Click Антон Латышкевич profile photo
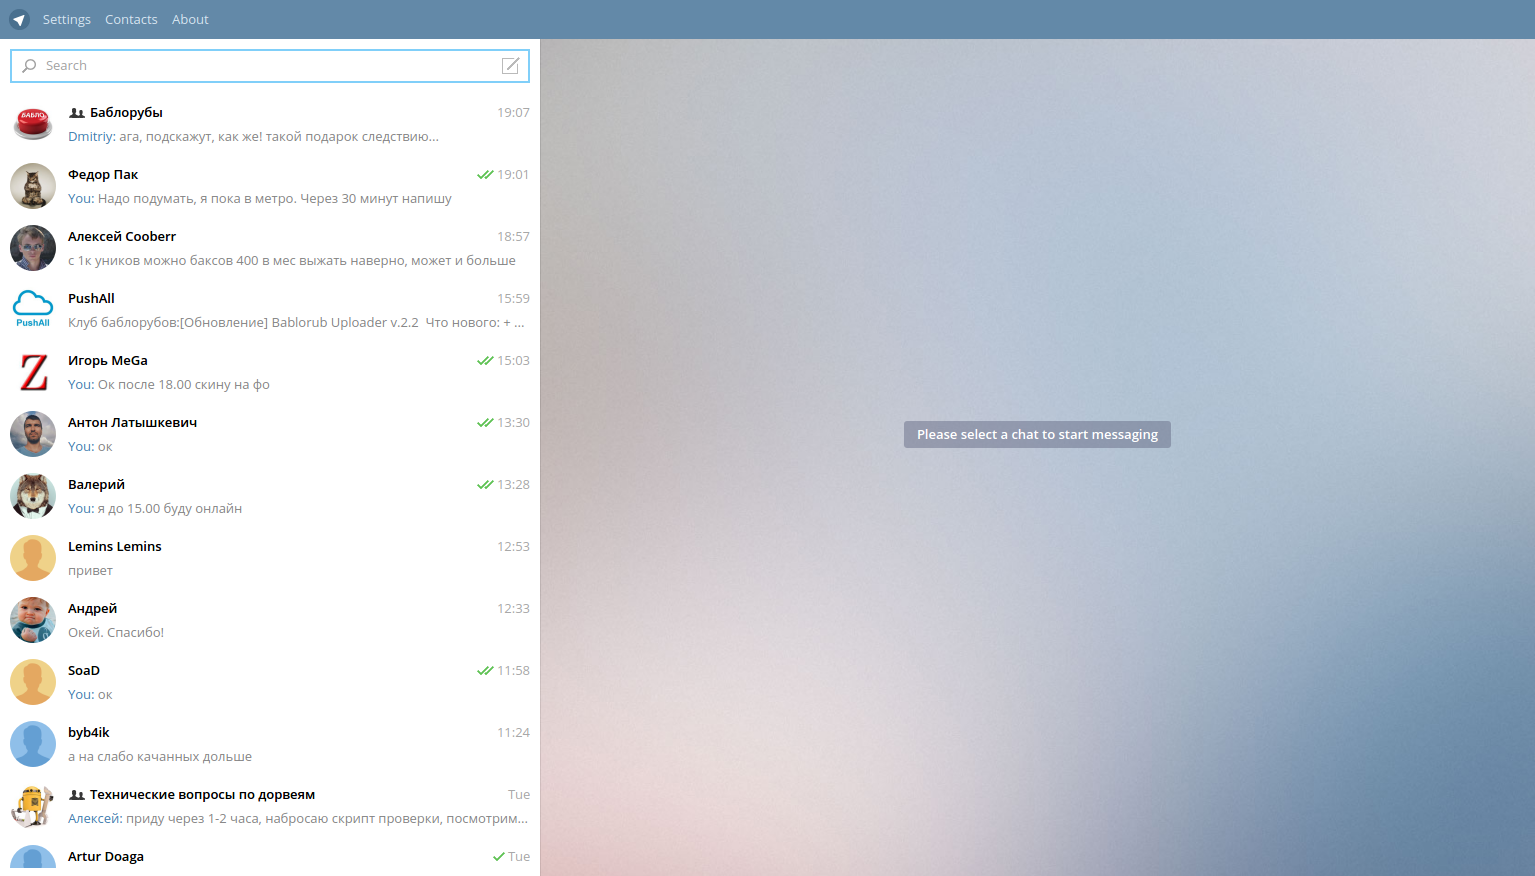Image resolution: width=1535 pixels, height=876 pixels. coord(33,434)
